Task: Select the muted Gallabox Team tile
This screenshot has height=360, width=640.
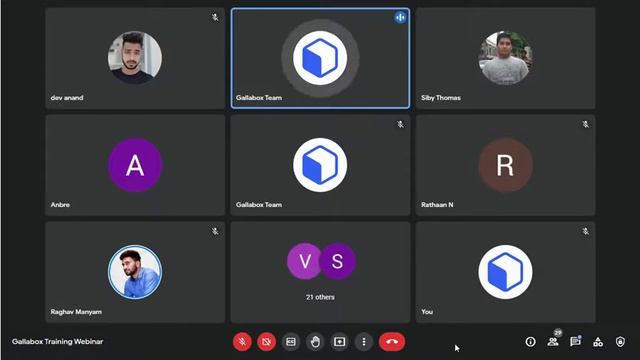Action: point(320,165)
